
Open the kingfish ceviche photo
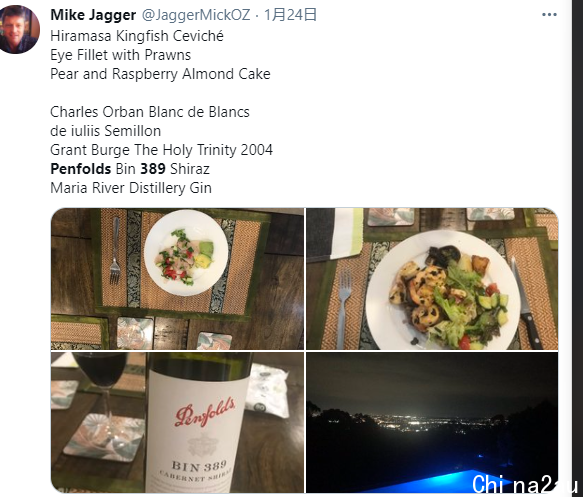coord(177,279)
